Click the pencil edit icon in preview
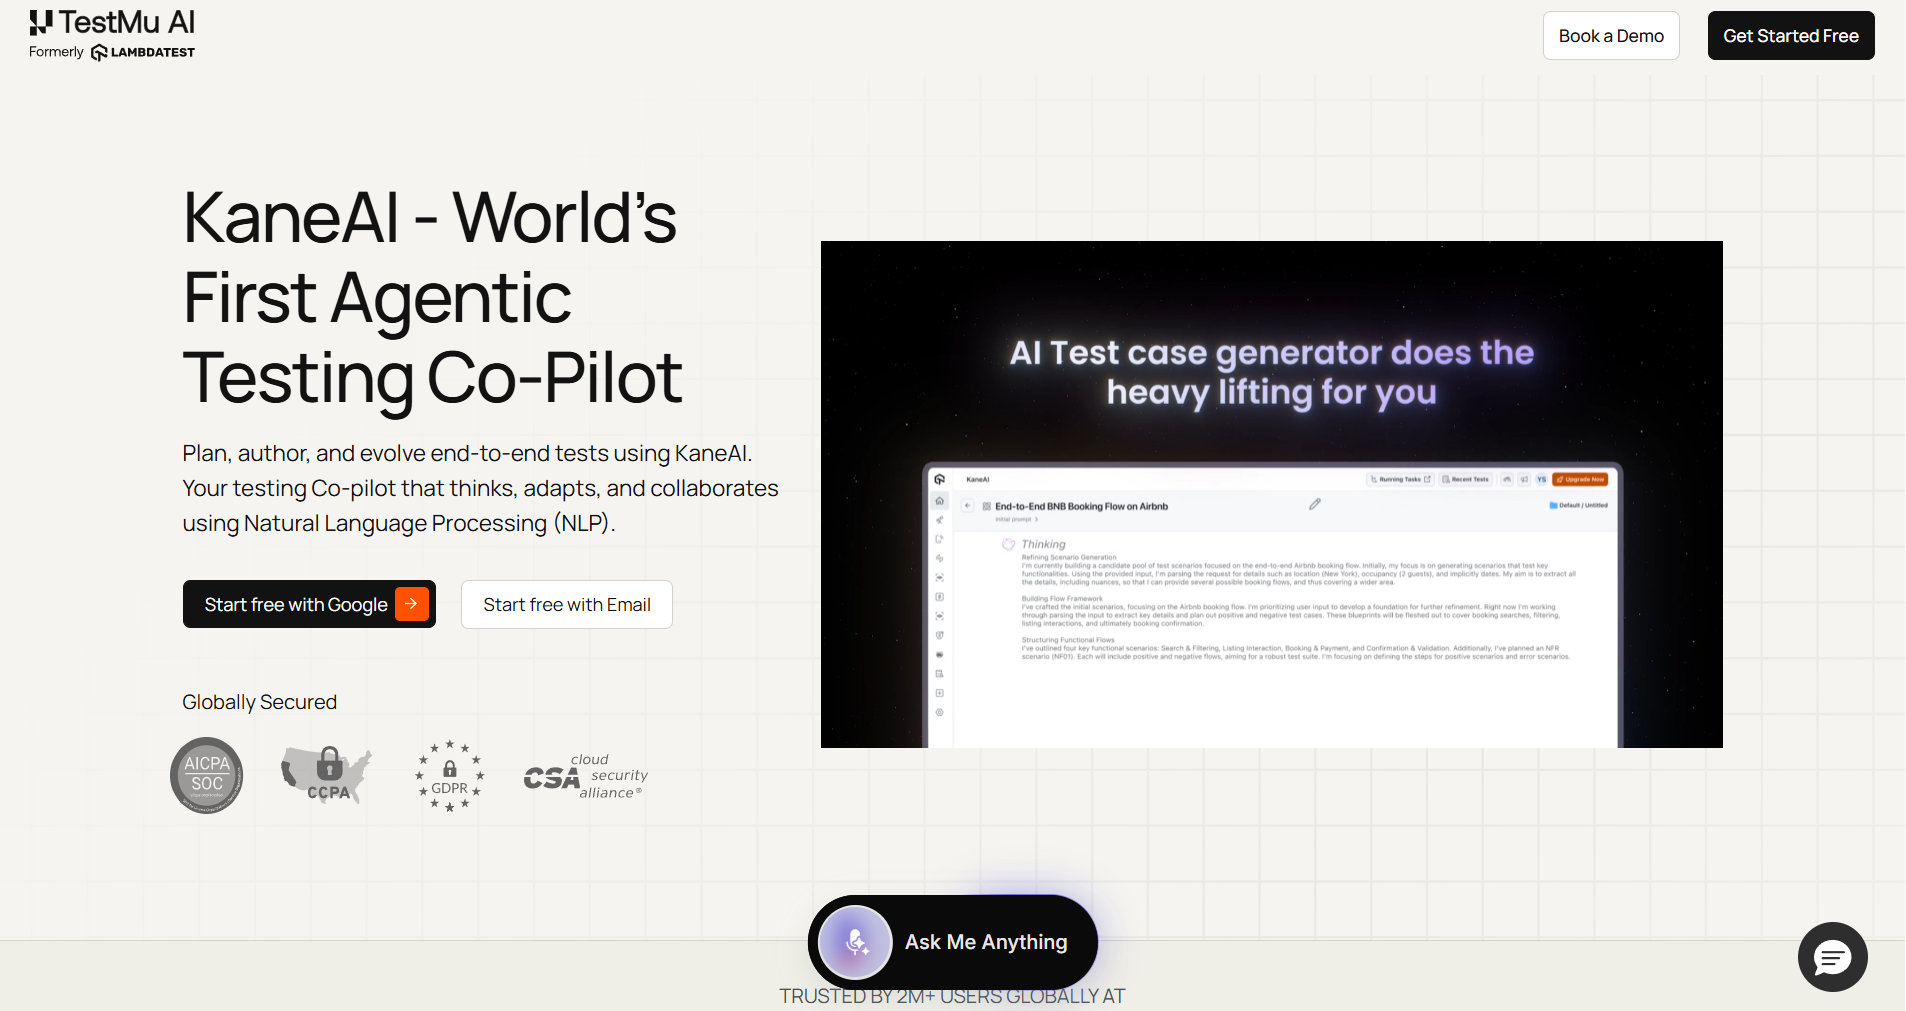1906x1011 pixels. coord(1315,504)
